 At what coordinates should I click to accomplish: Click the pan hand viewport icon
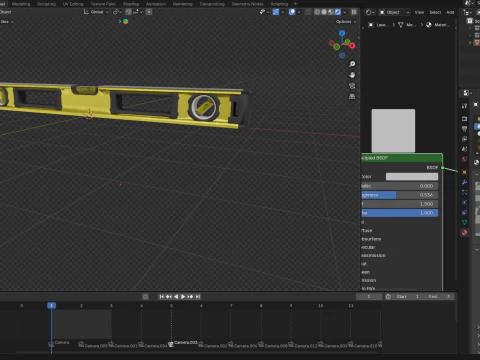coord(352,75)
